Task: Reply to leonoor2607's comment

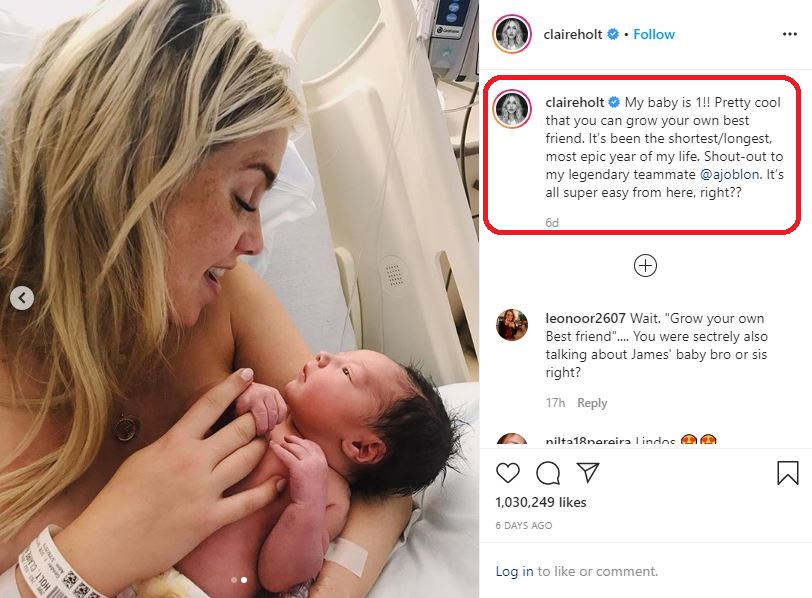Action: 592,403
